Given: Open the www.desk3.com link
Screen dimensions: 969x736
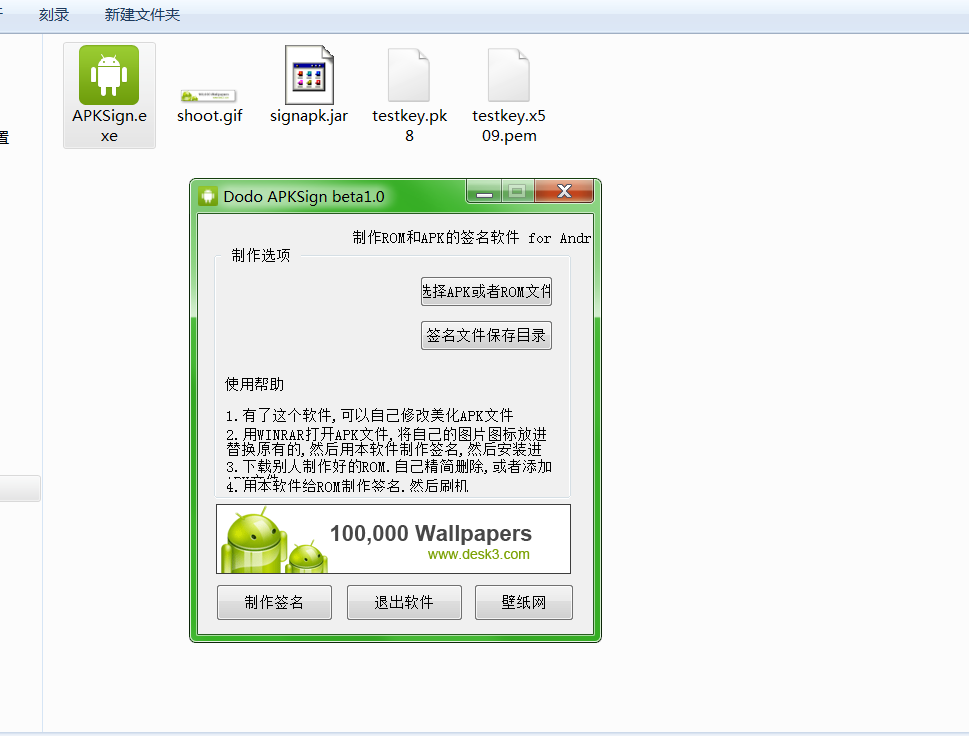Looking at the screenshot, I should (478, 555).
